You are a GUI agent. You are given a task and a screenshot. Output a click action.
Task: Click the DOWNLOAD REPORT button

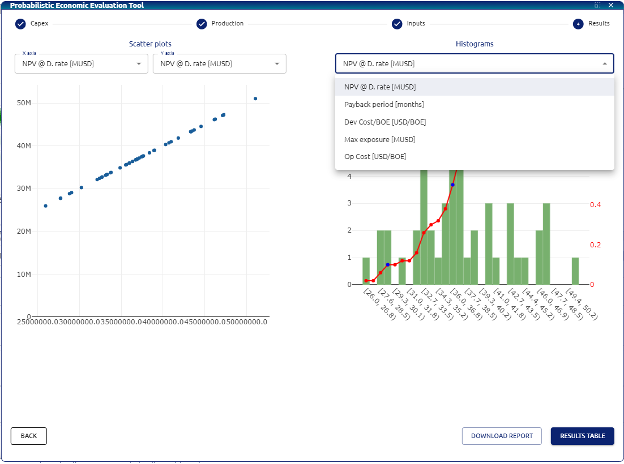(501, 436)
